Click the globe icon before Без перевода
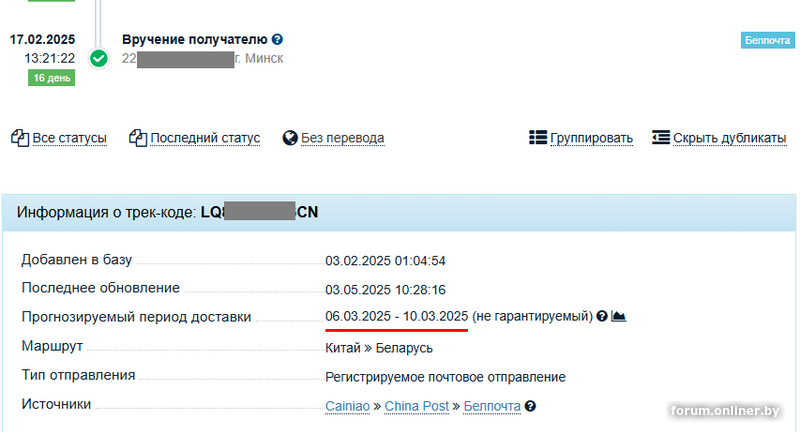800x432 pixels. coord(290,138)
